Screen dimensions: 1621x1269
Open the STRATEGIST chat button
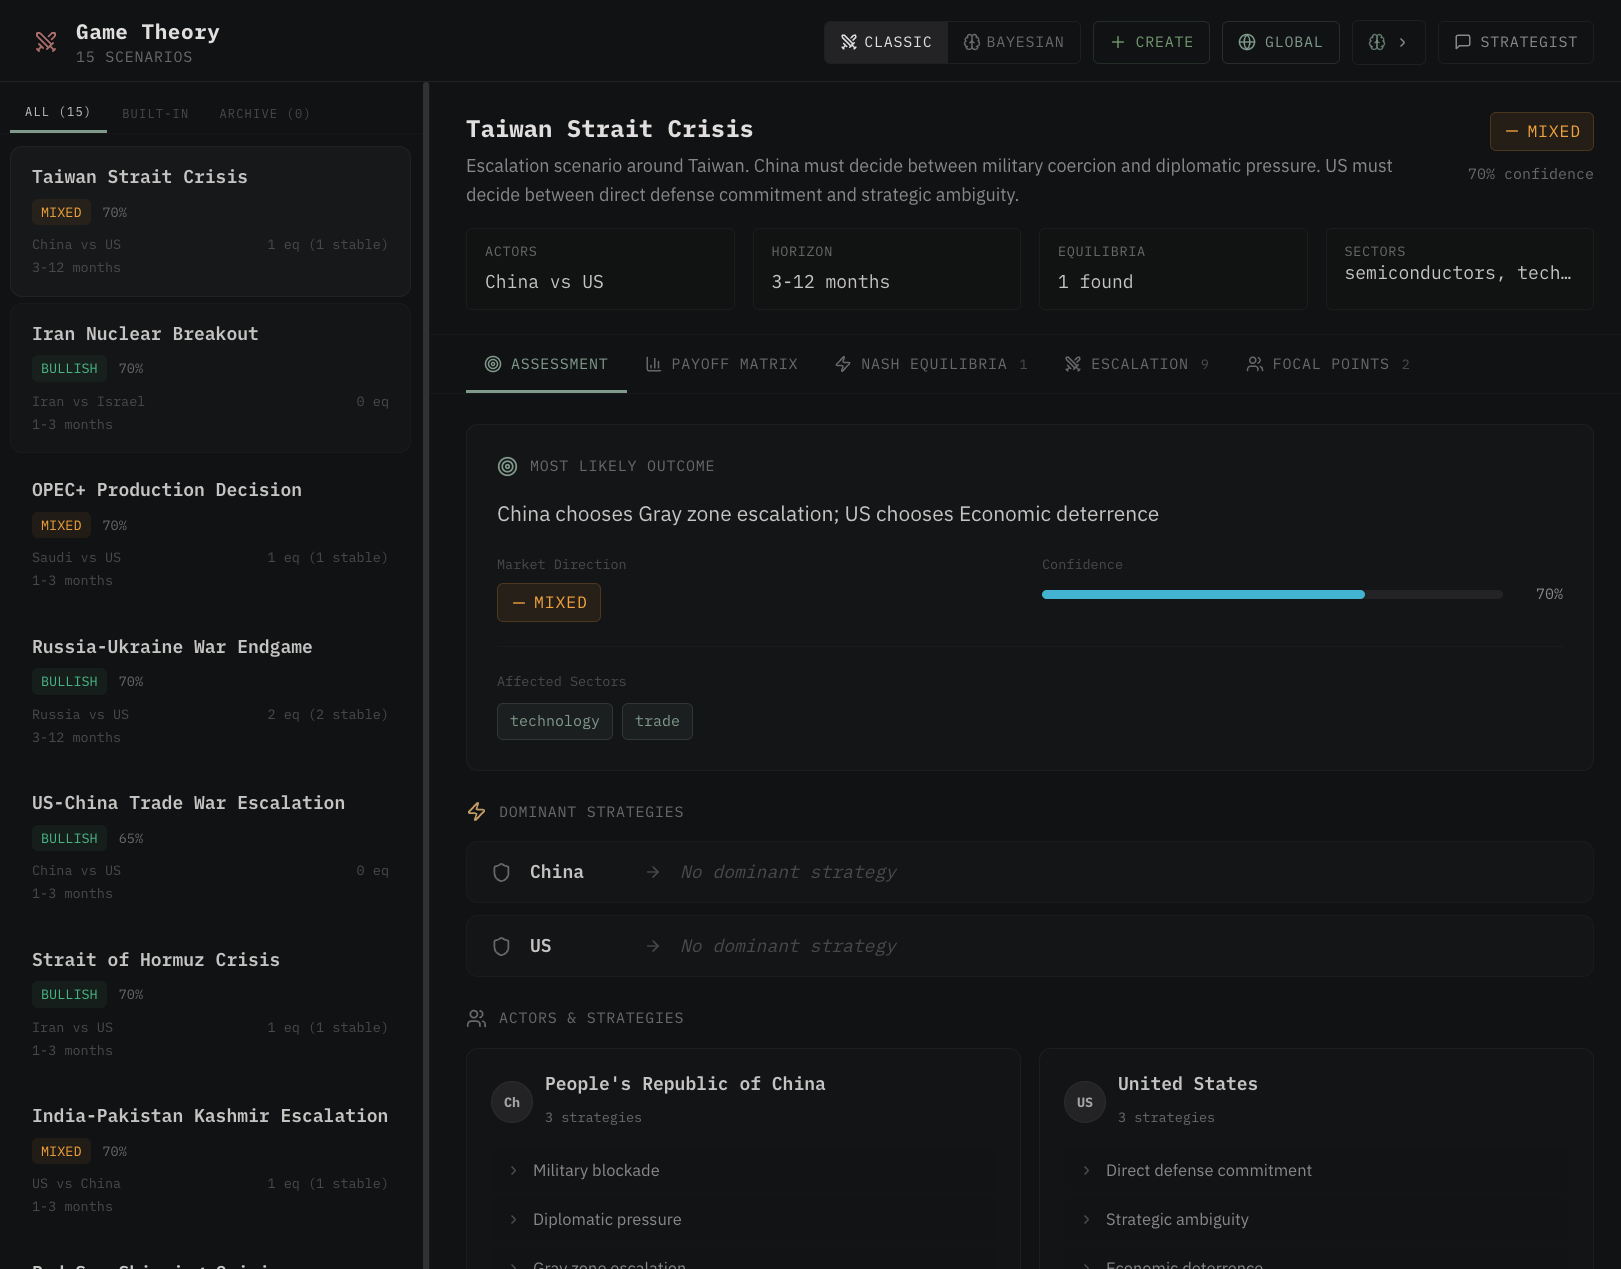1516,42
